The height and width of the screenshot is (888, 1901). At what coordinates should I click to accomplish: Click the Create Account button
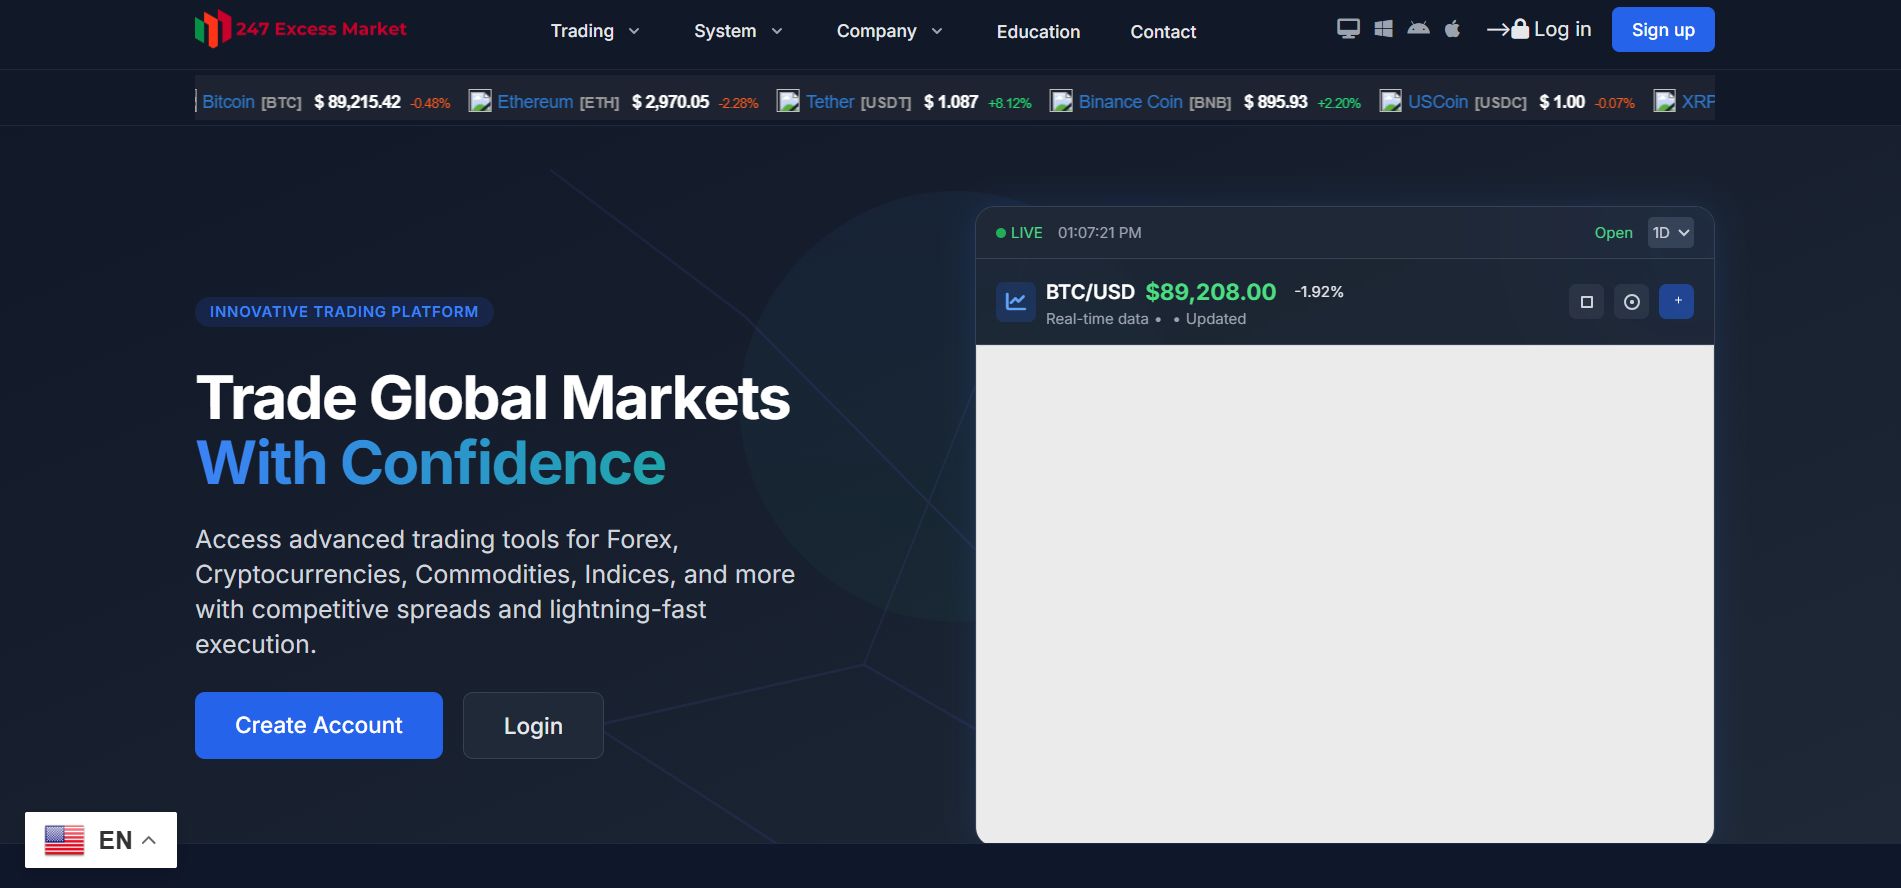(319, 725)
